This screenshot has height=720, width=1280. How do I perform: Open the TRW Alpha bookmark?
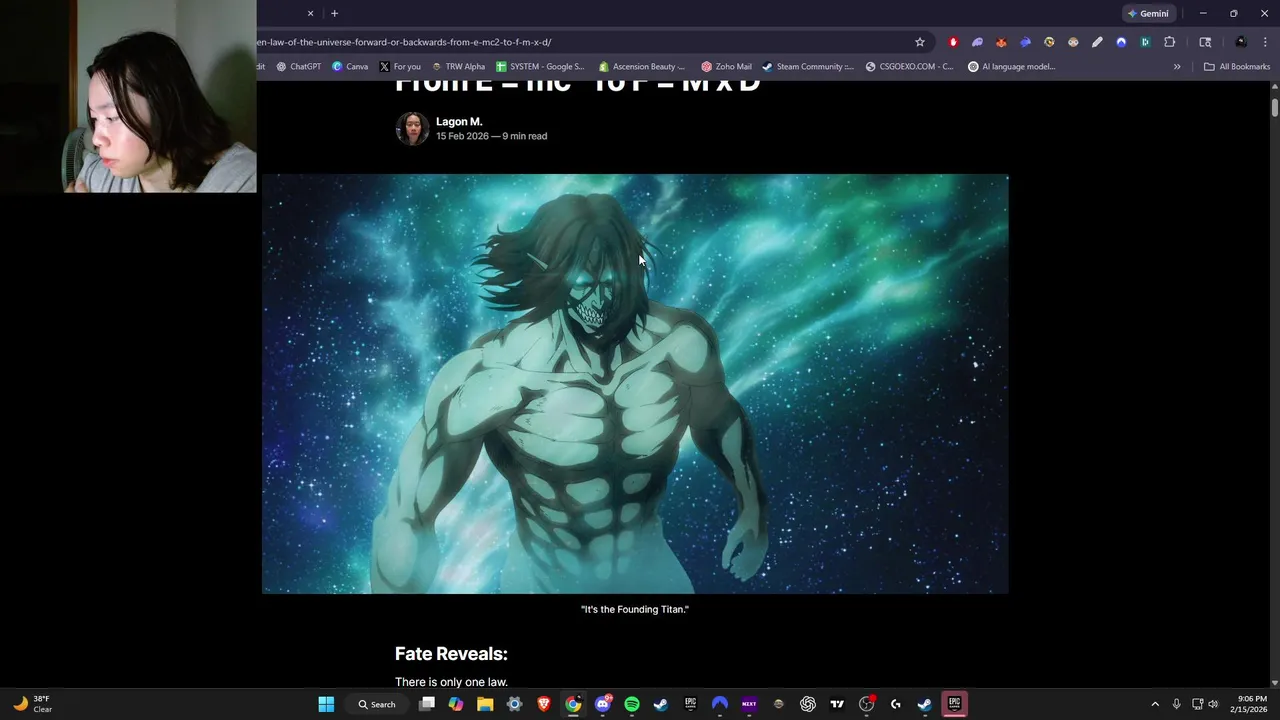pos(458,67)
